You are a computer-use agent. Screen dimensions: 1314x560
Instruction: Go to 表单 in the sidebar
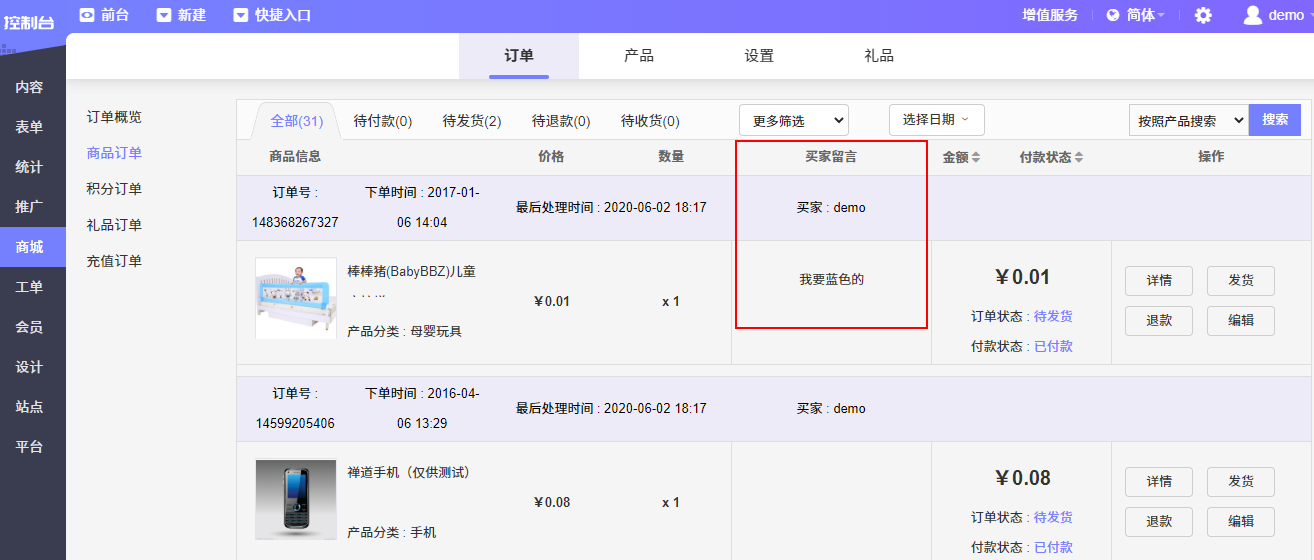[x=29, y=127]
